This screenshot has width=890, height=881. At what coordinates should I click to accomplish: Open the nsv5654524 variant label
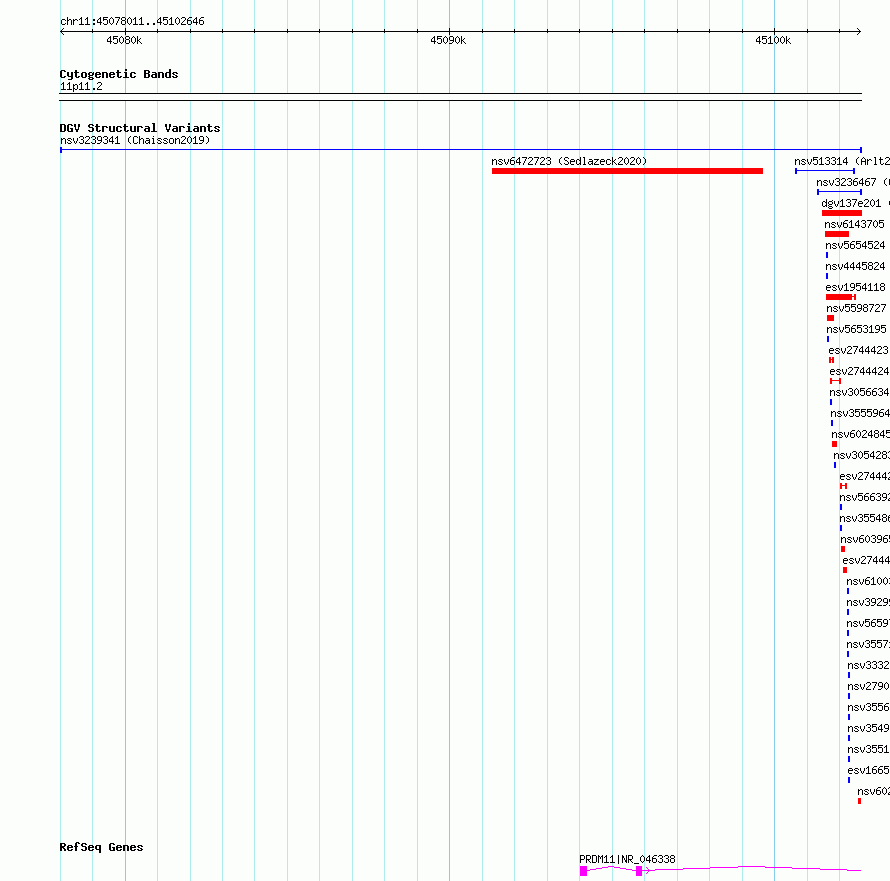point(855,245)
